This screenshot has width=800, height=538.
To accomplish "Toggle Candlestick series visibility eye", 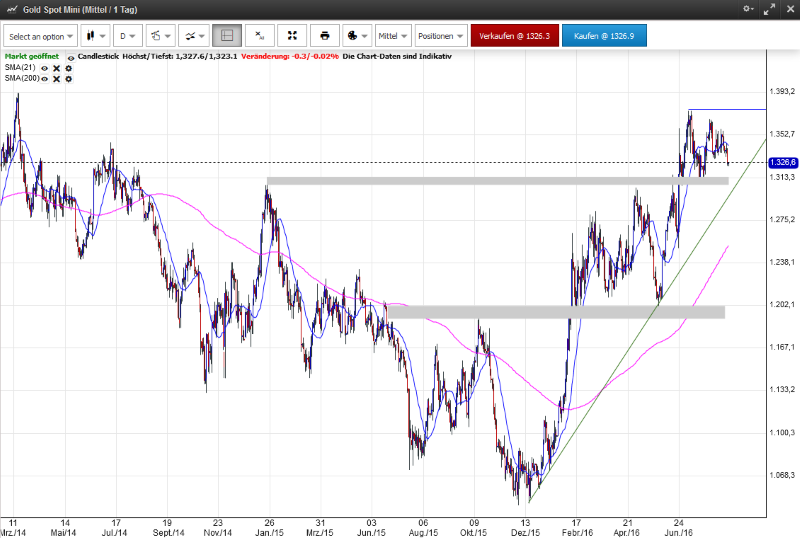I will click(x=71, y=58).
